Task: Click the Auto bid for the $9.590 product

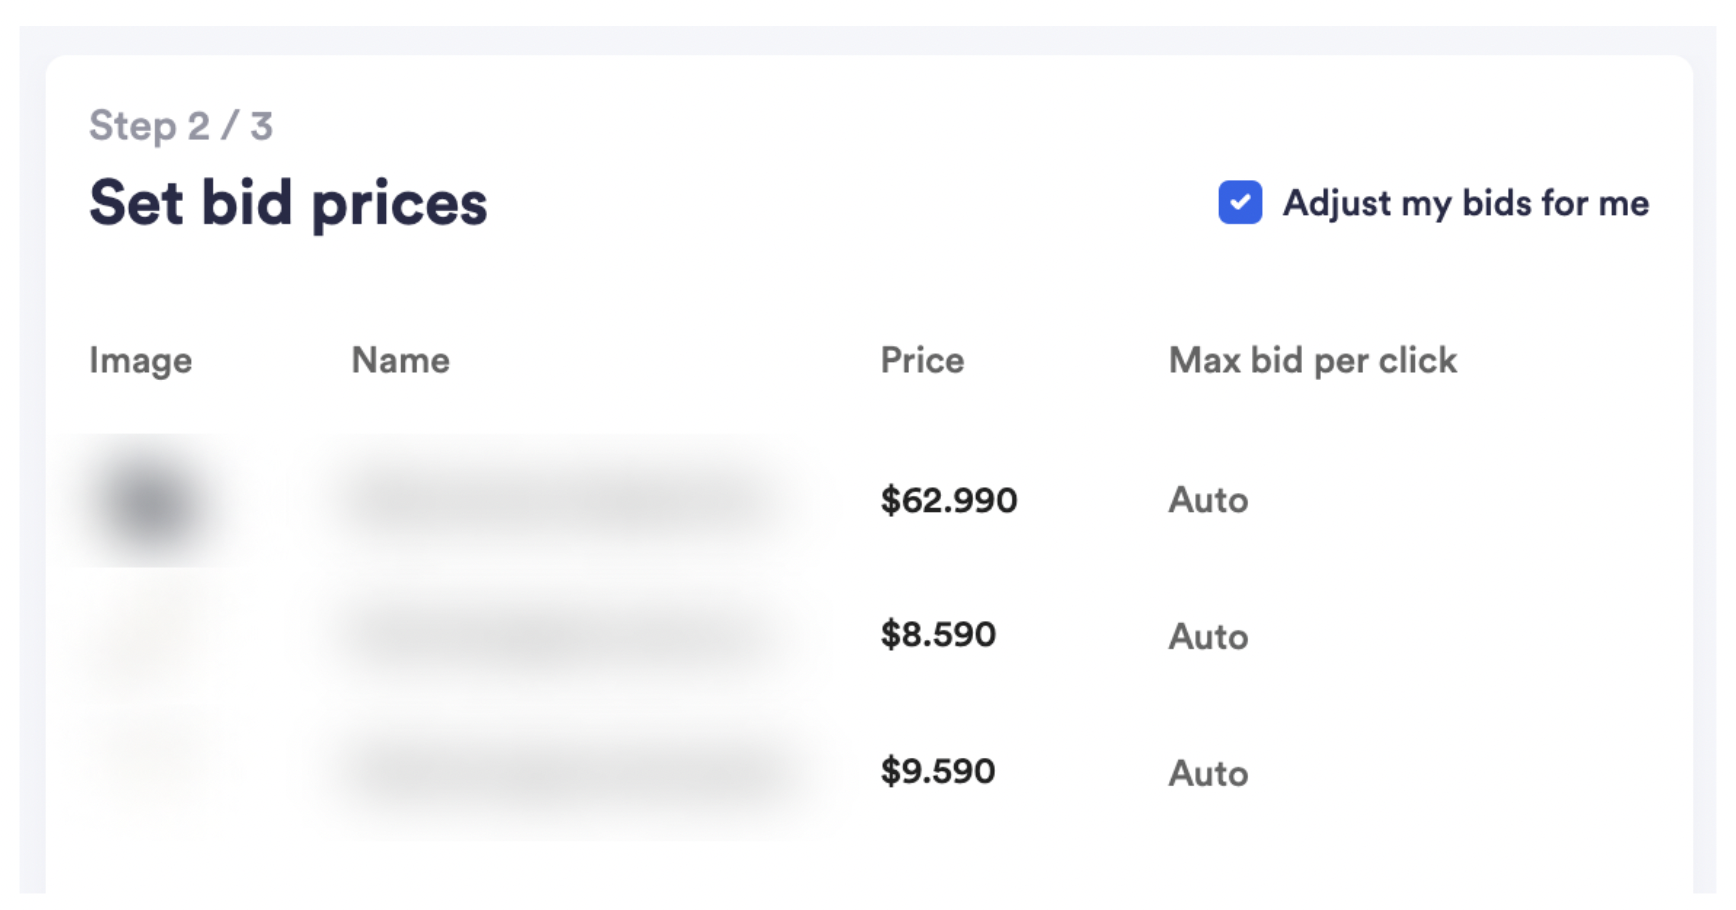Action: (x=1208, y=773)
